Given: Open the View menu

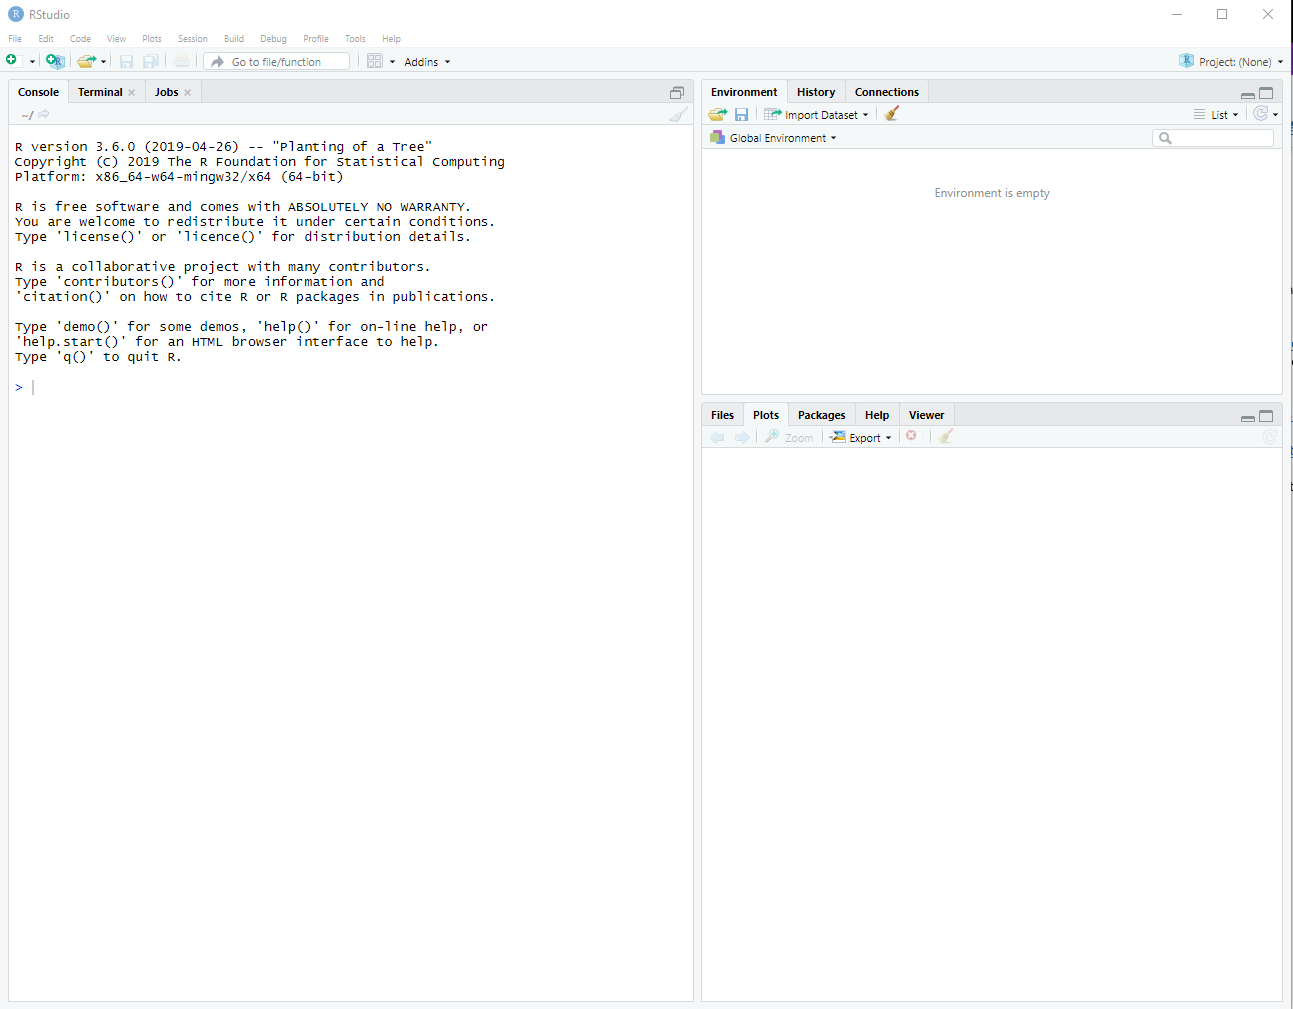Looking at the screenshot, I should 116,39.
